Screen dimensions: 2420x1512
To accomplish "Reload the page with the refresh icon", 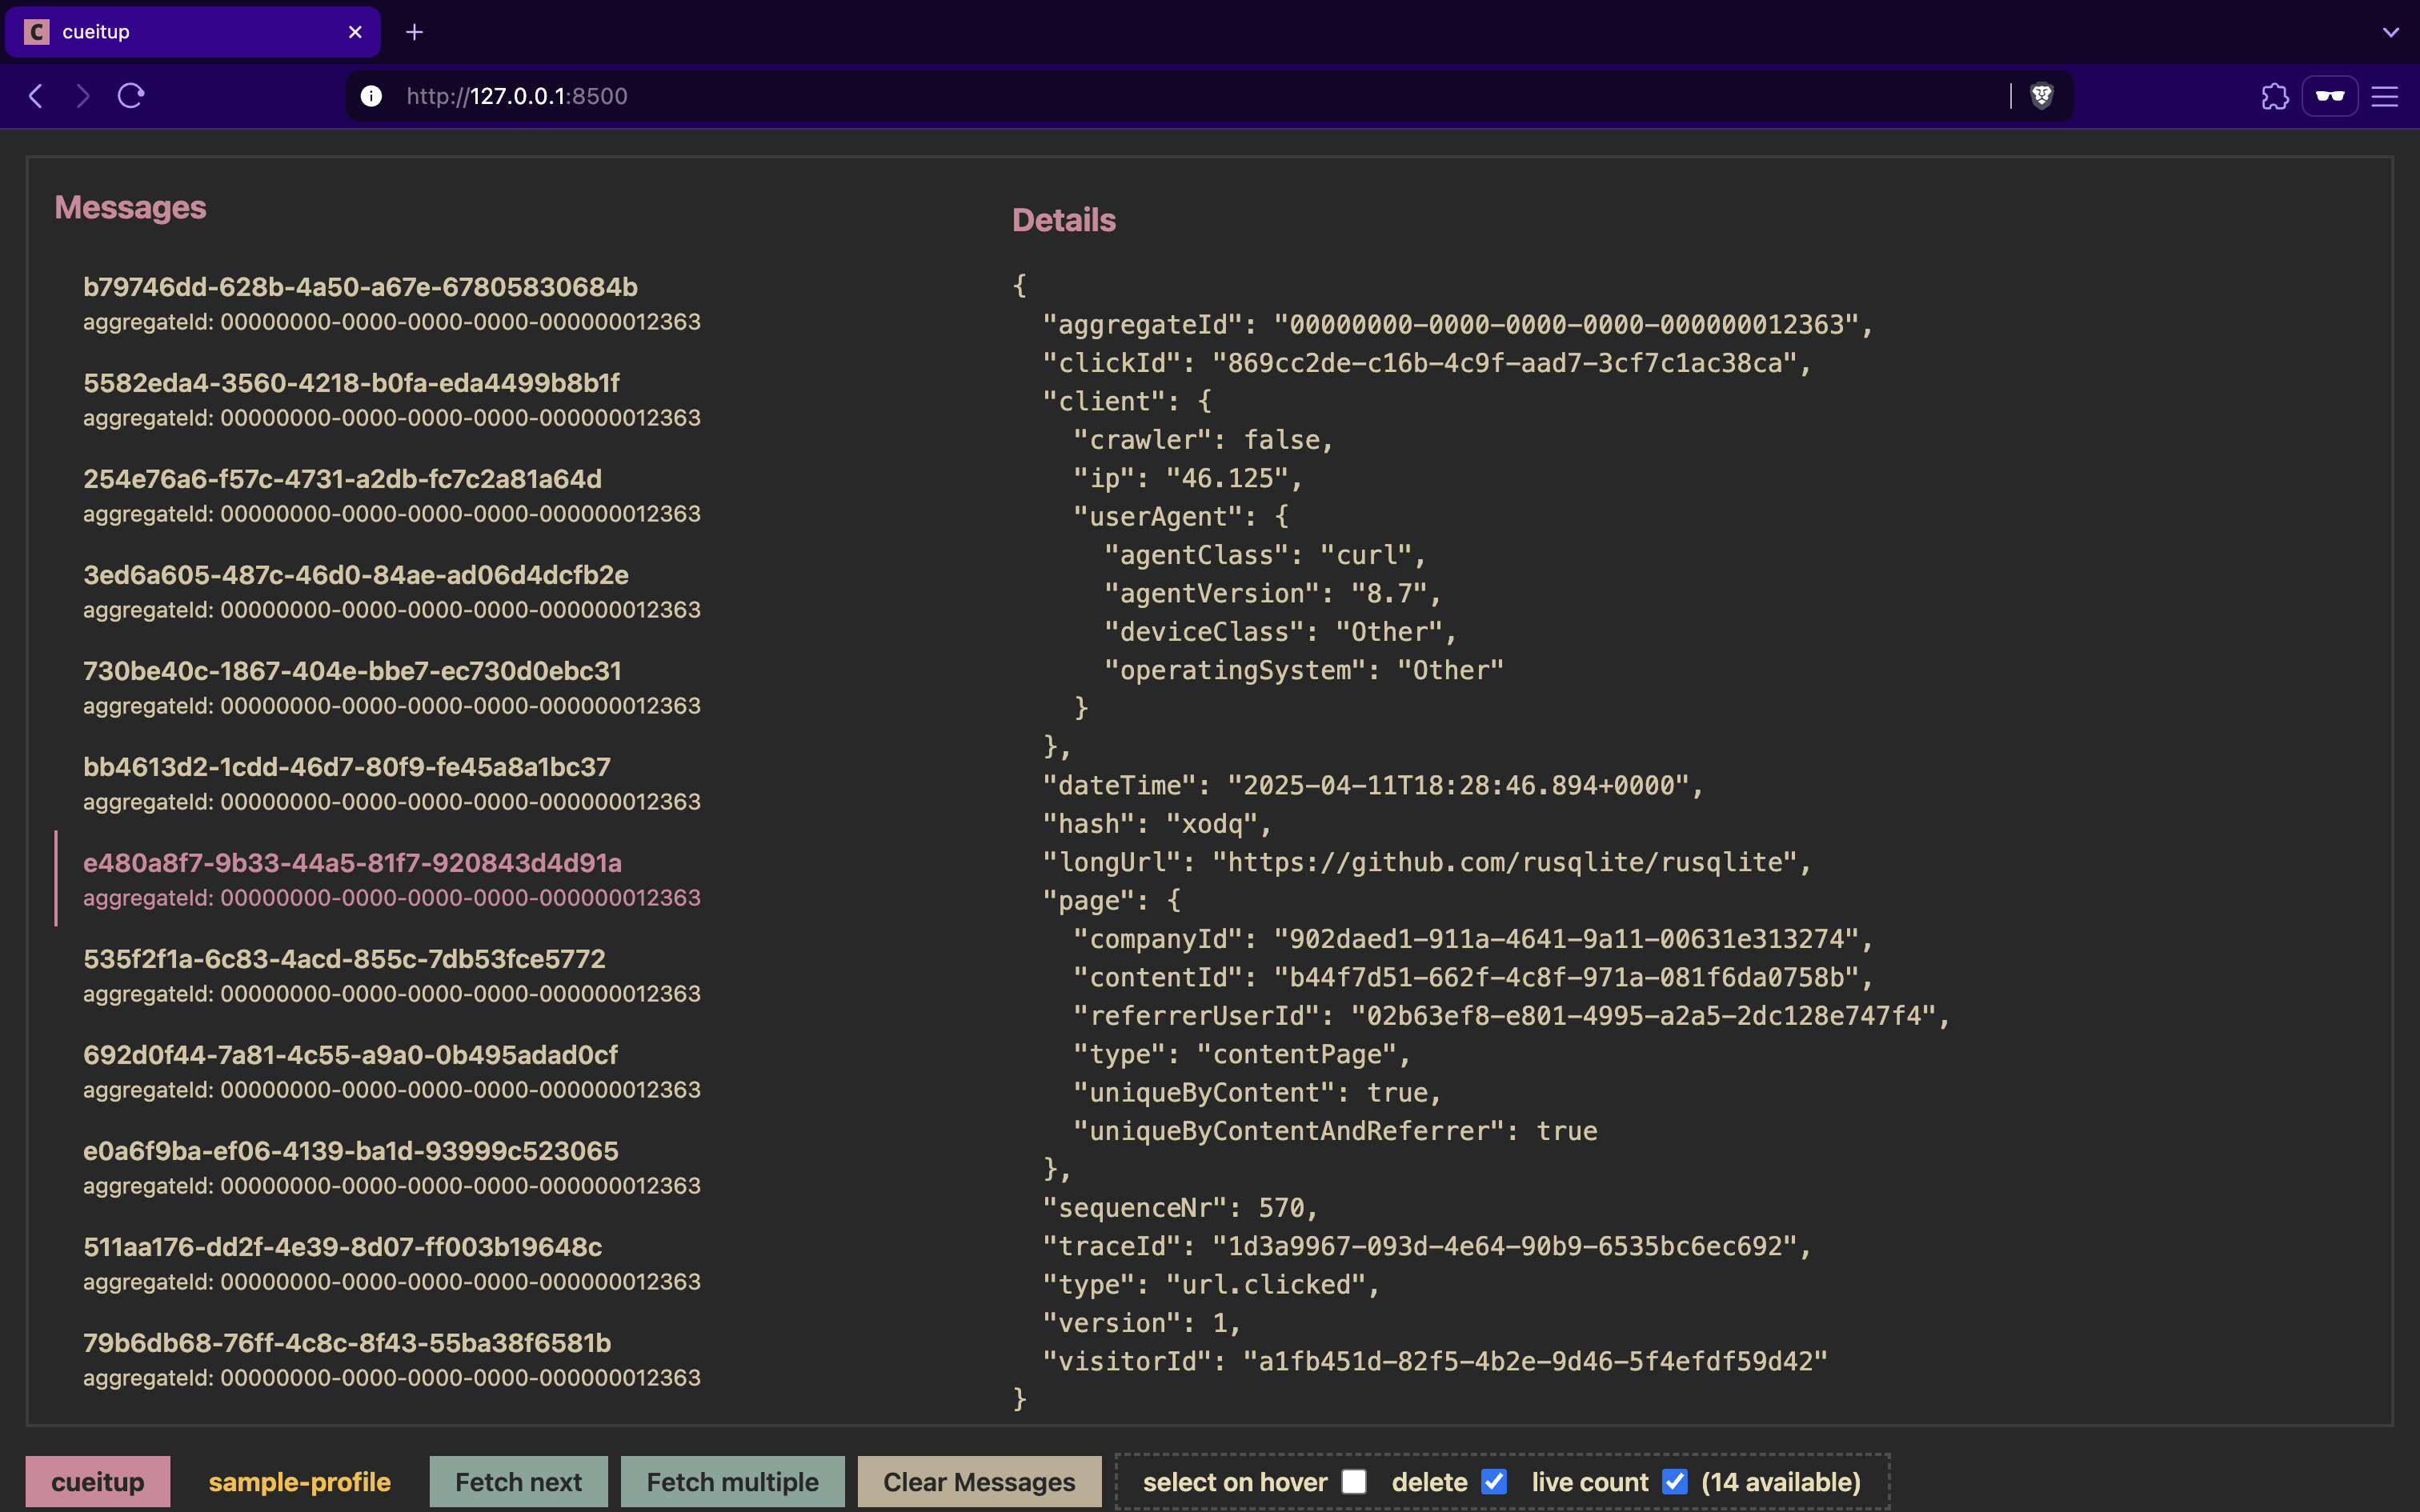I will coord(131,96).
